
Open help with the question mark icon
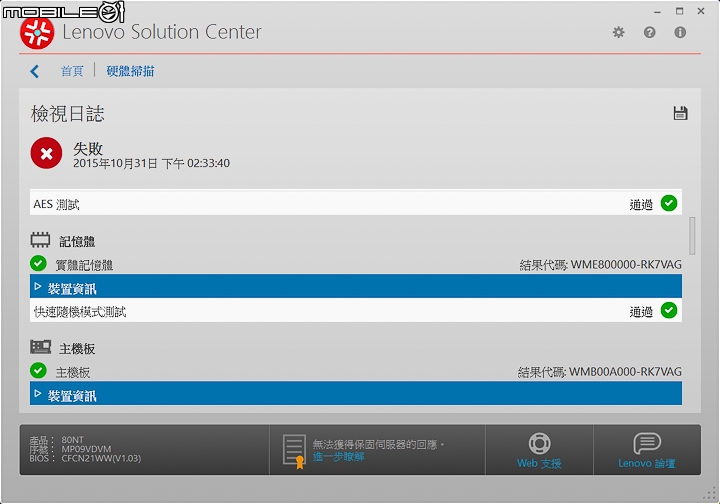[649, 32]
